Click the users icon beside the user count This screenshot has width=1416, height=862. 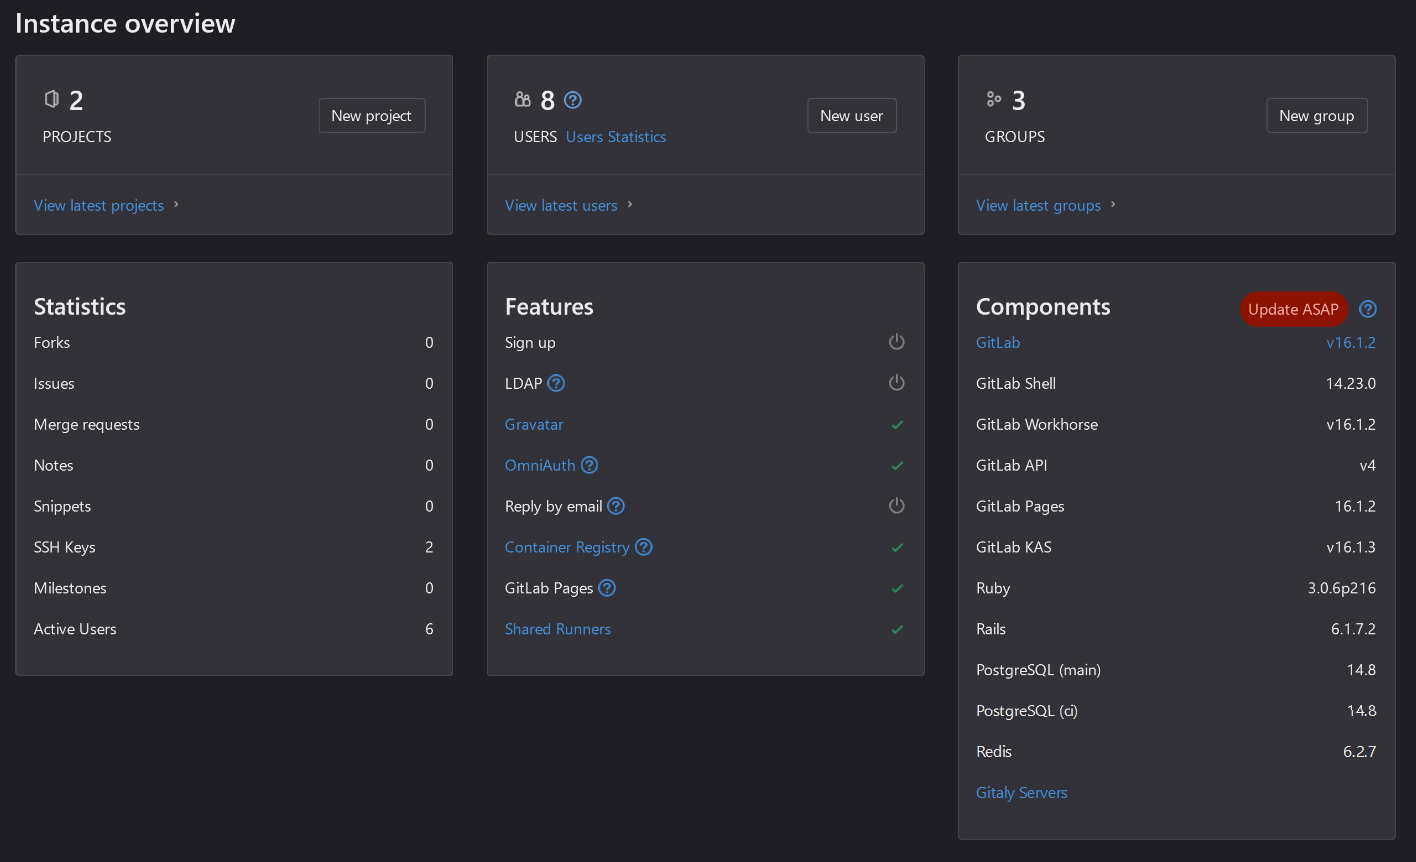(x=522, y=99)
